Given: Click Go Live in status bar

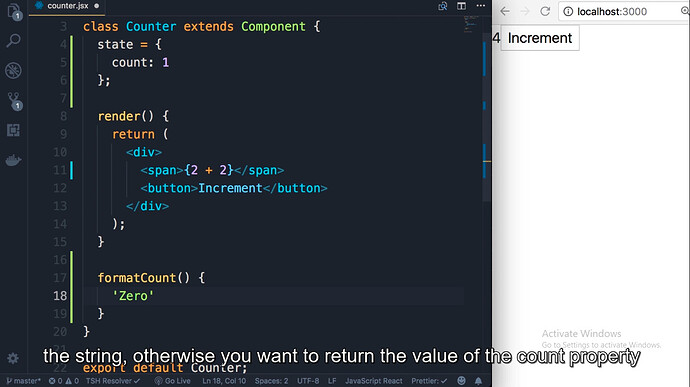Looking at the screenshot, I should tap(172, 381).
